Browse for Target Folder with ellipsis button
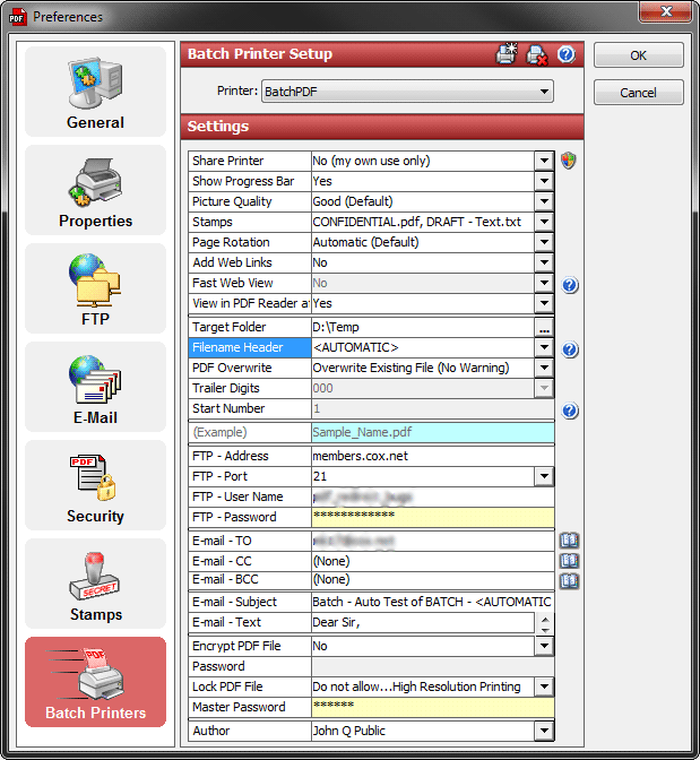700x760 pixels. pos(544,327)
